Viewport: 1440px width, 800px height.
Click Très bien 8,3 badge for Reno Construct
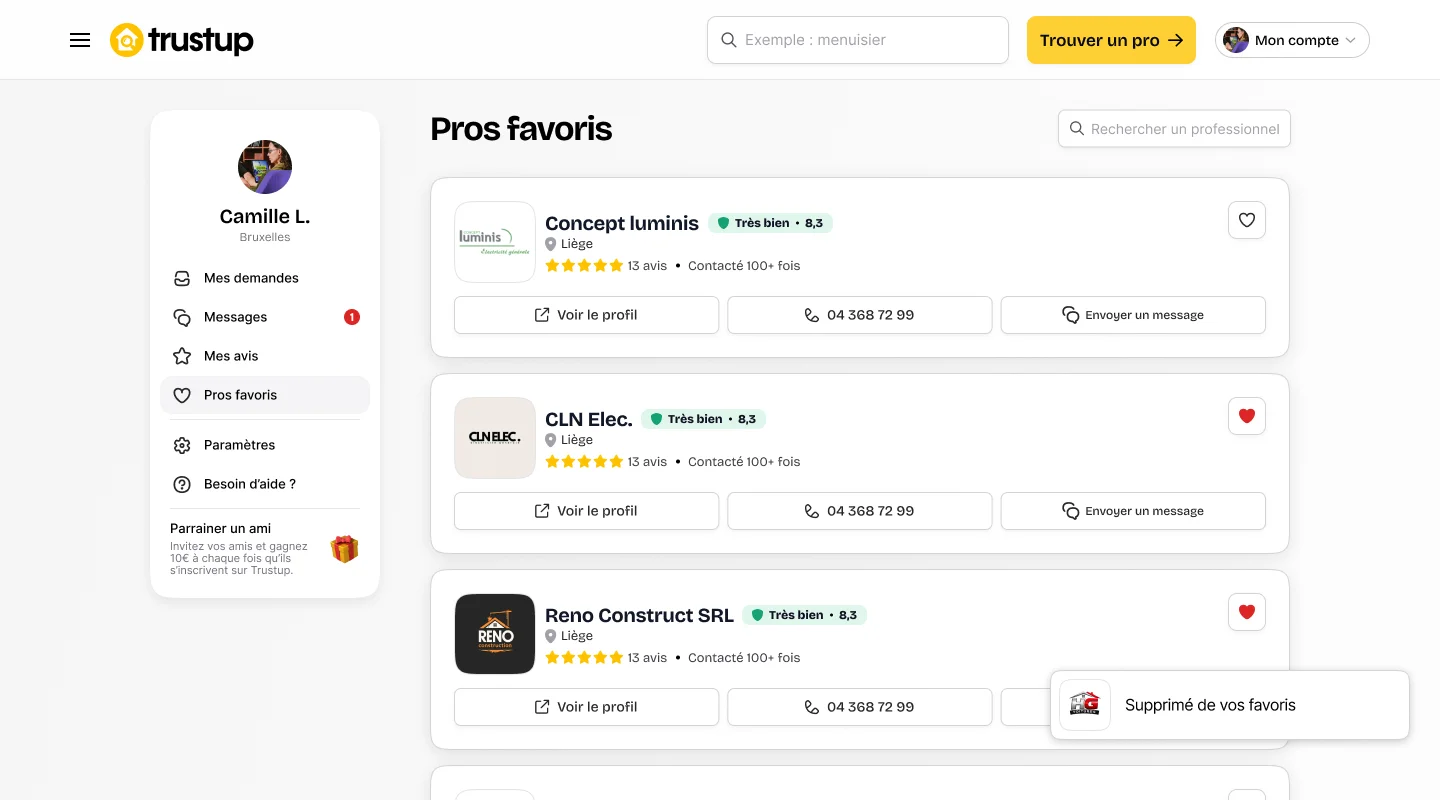(x=804, y=615)
